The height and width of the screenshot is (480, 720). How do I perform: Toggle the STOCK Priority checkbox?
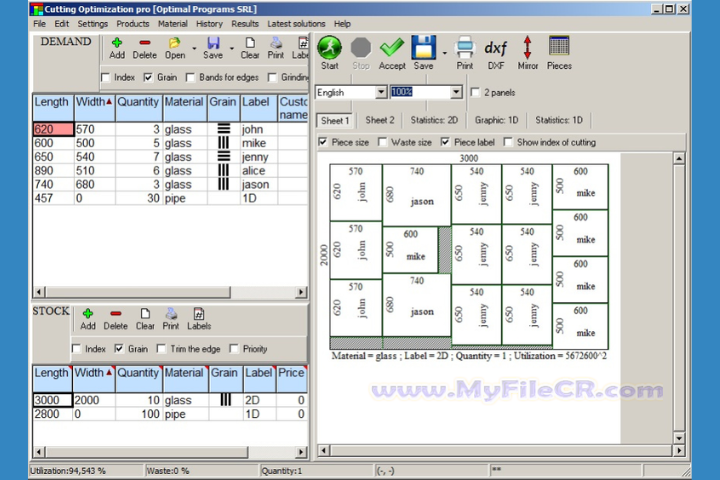click(234, 349)
